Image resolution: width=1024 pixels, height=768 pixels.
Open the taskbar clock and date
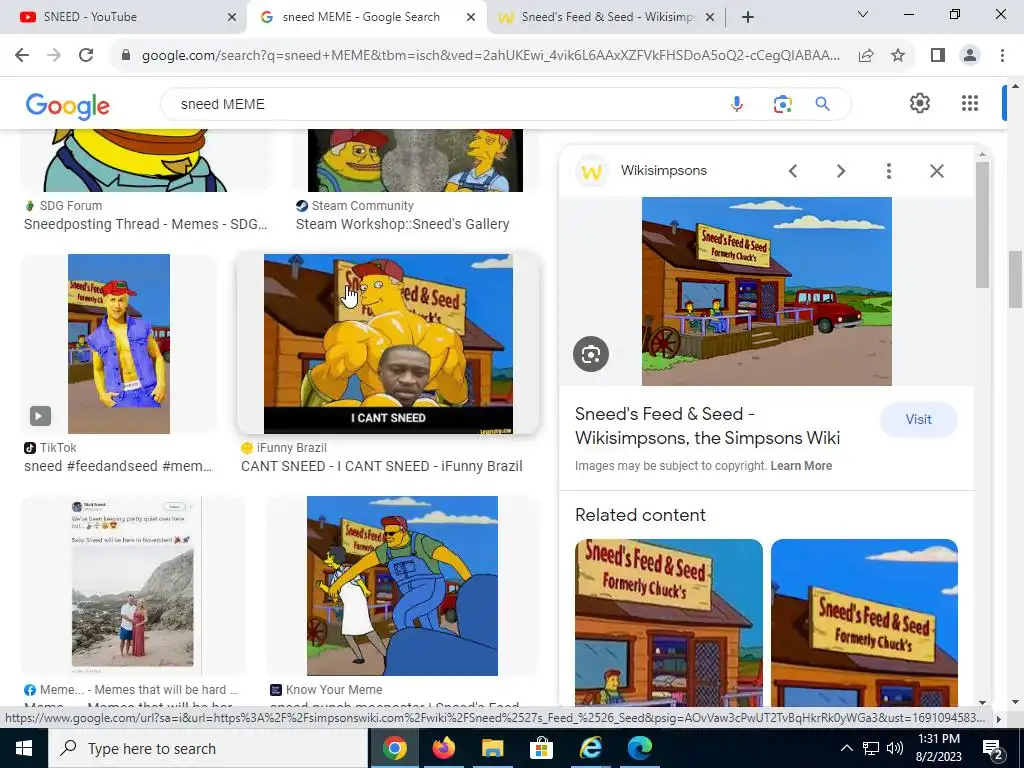(939, 748)
